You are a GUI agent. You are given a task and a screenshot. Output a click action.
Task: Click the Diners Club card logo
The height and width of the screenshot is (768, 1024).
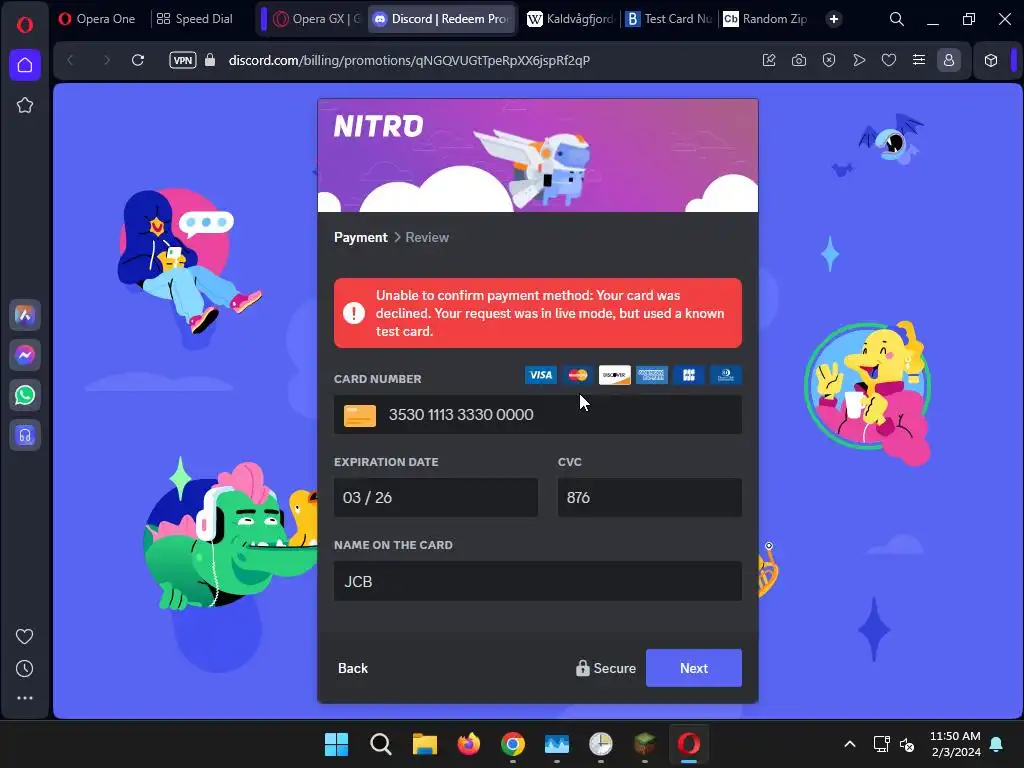(726, 375)
